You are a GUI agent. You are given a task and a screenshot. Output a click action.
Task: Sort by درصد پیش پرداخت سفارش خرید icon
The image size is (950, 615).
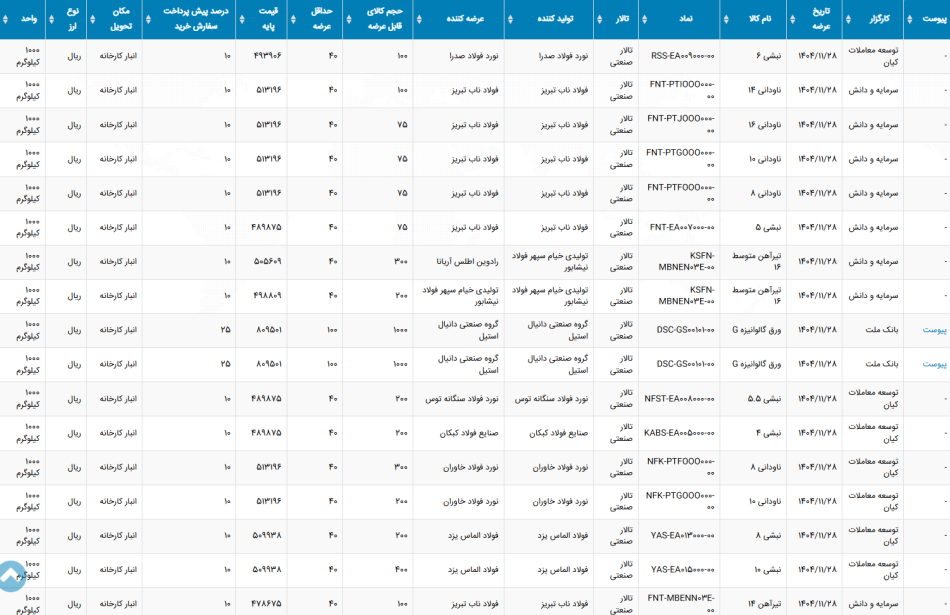tap(148, 19)
